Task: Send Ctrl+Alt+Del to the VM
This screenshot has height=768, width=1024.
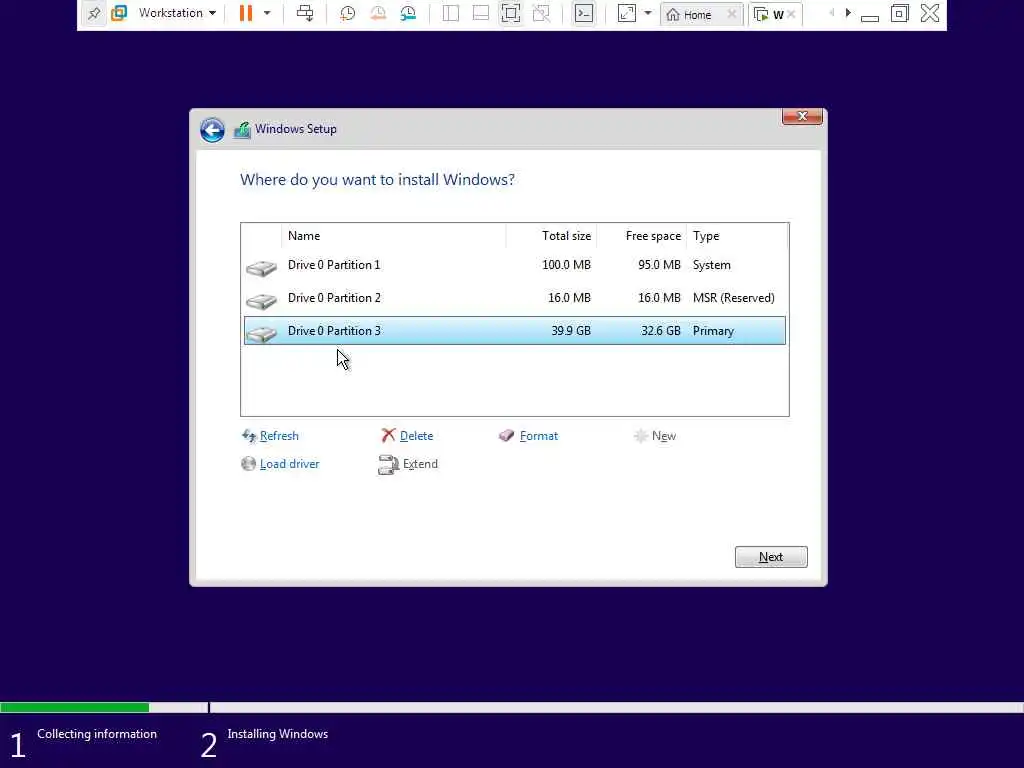Action: tap(305, 13)
